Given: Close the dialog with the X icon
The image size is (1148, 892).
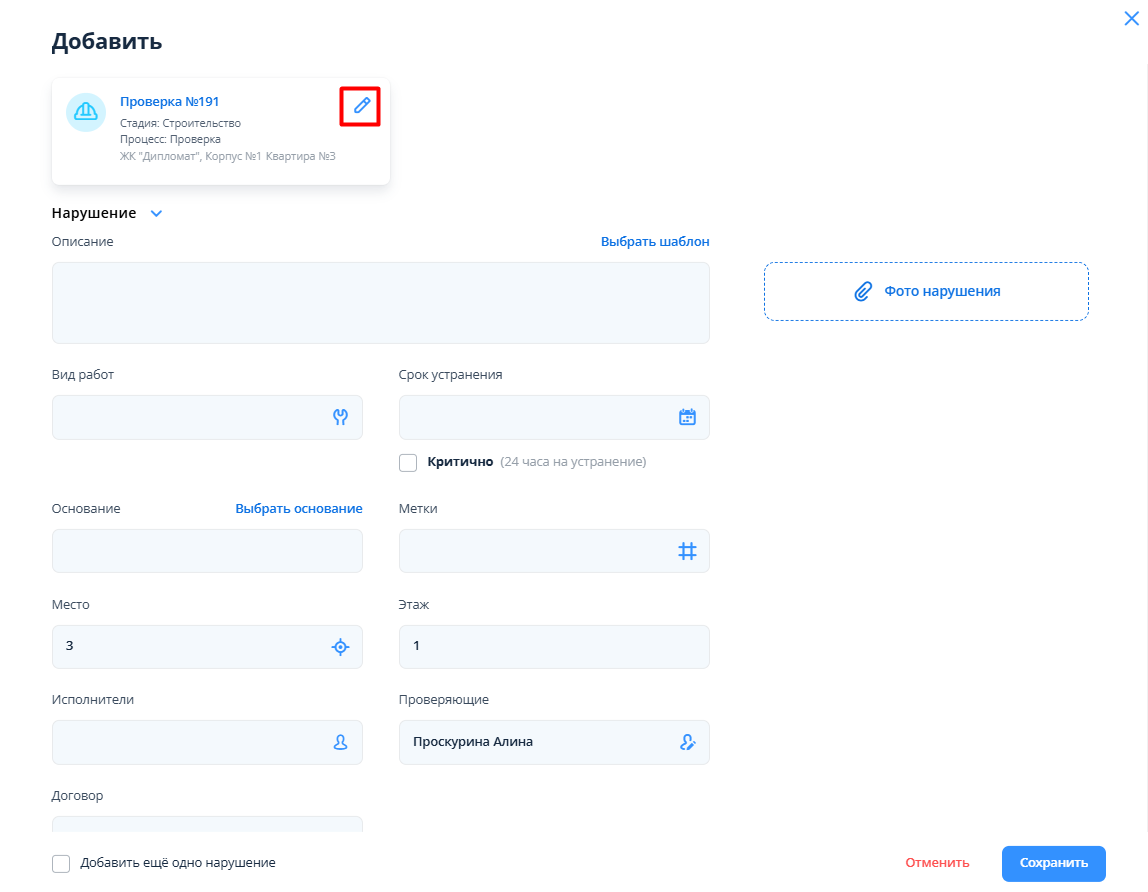Looking at the screenshot, I should click(x=1131, y=18).
